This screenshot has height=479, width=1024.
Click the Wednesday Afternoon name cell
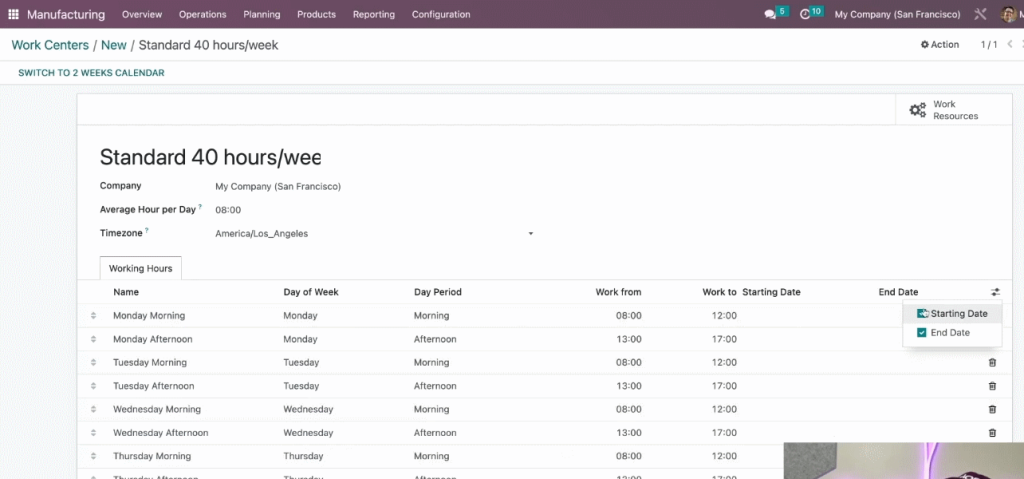tap(161, 433)
